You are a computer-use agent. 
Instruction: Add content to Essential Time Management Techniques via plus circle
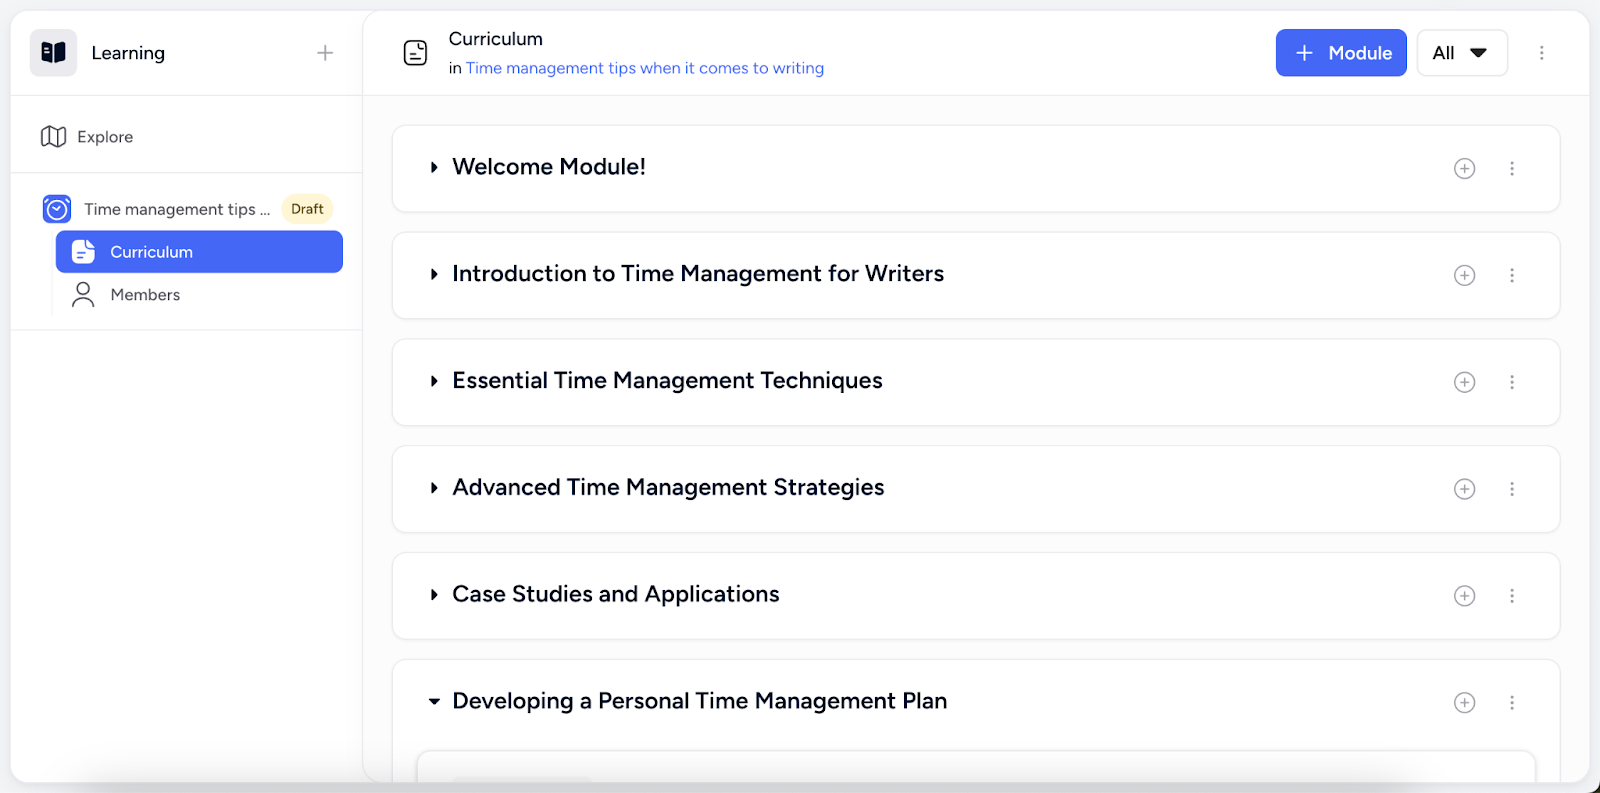click(x=1463, y=382)
